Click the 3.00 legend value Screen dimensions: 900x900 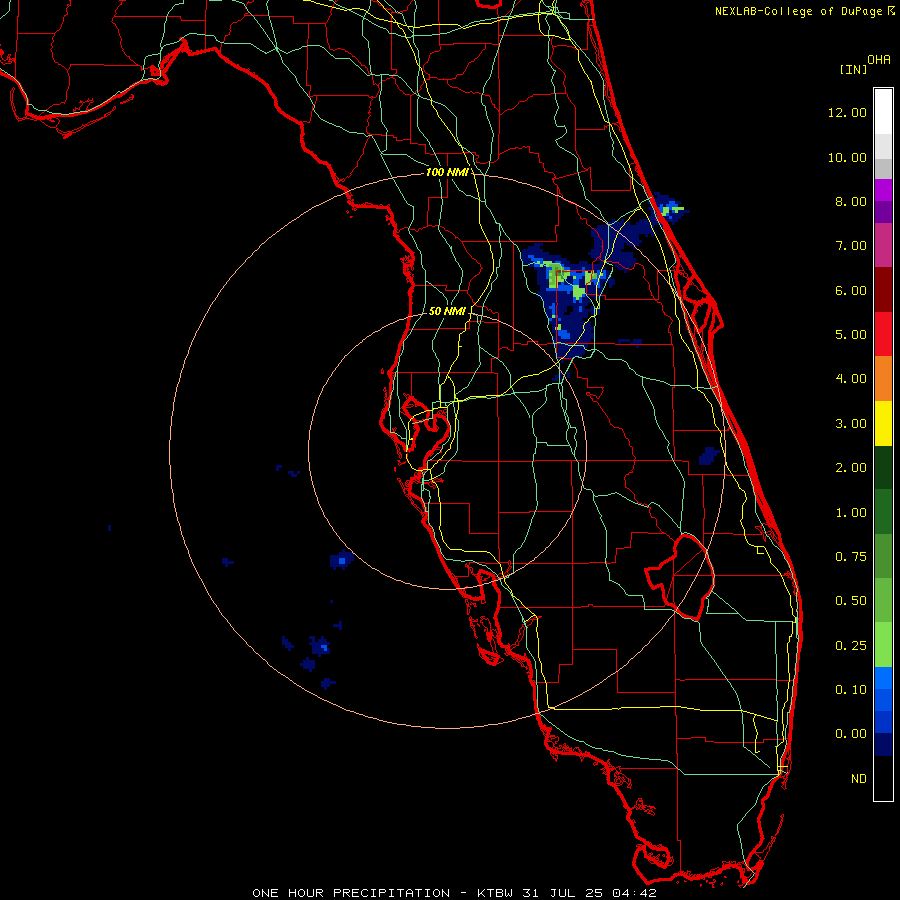click(851, 424)
